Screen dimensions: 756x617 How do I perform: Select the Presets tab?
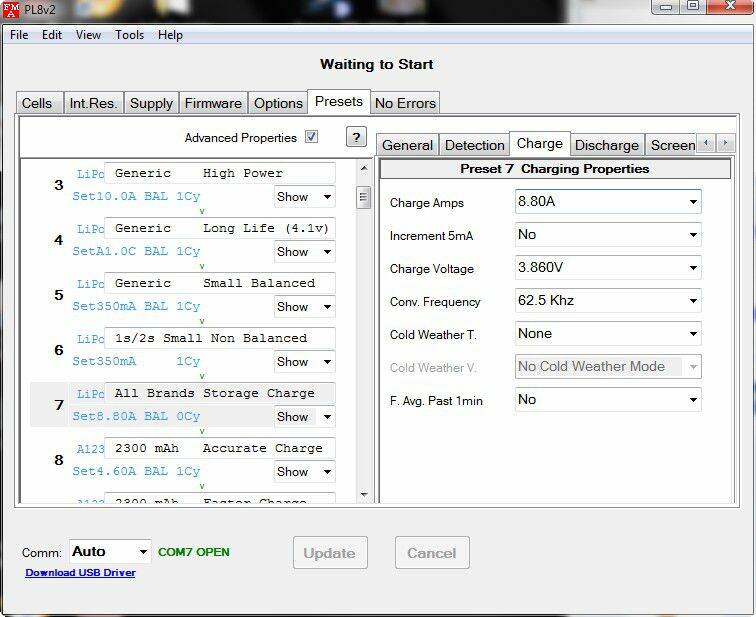click(x=339, y=101)
